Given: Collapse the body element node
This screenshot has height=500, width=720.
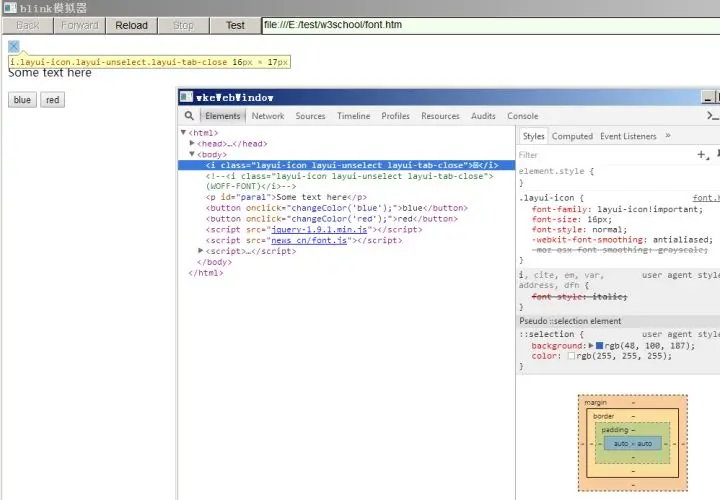Looking at the screenshot, I should point(192,154).
